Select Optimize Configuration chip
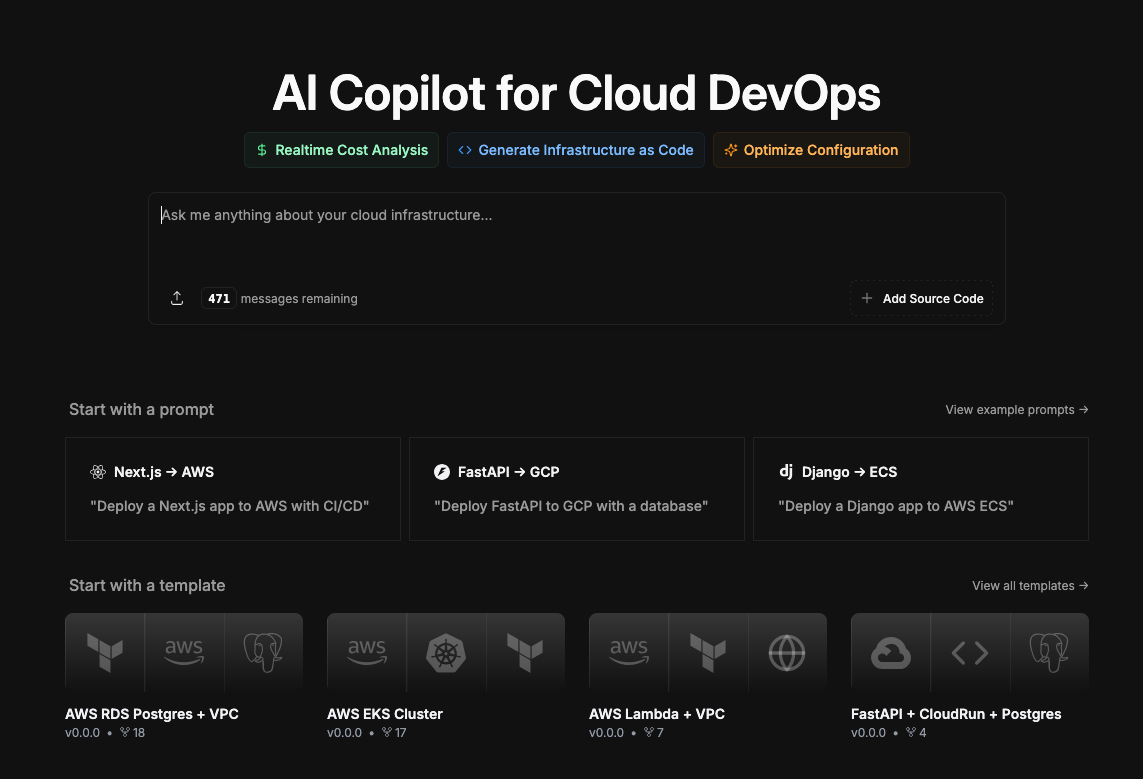 tap(811, 150)
